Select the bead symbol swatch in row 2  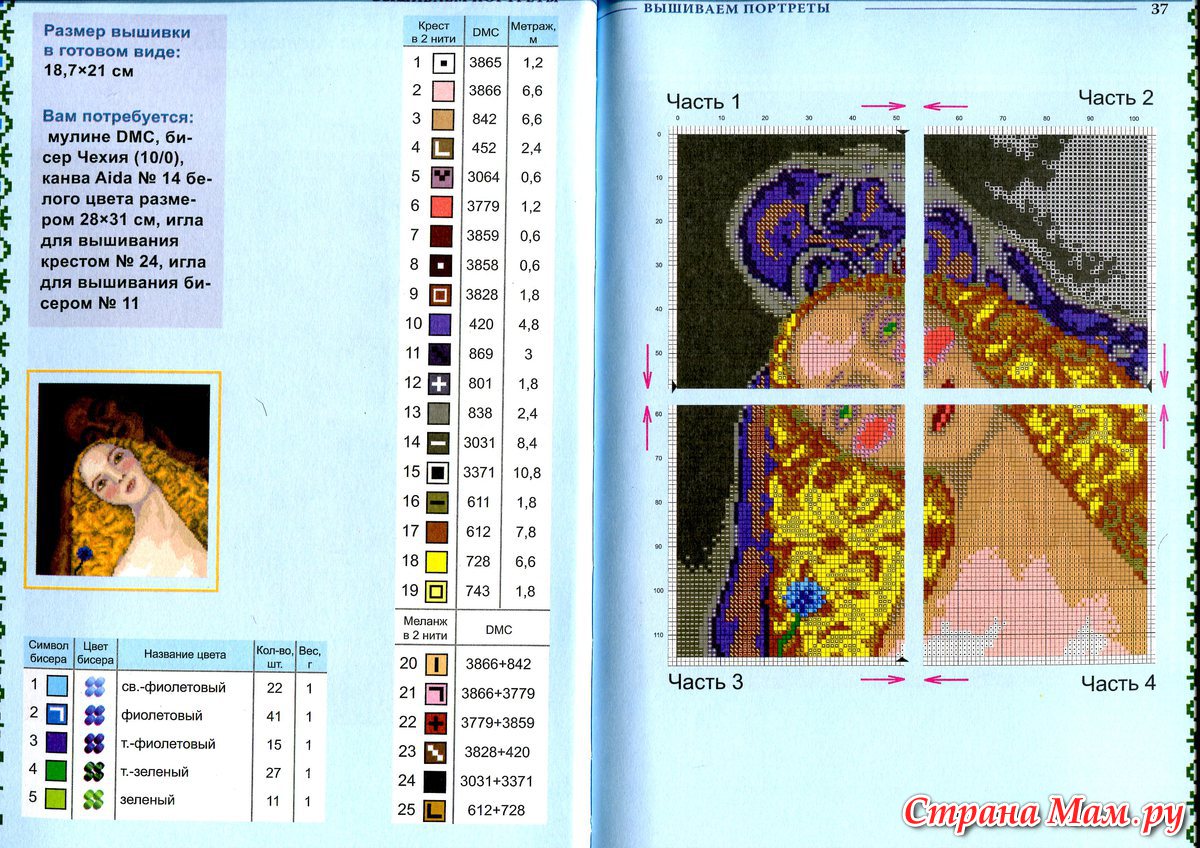point(58,714)
